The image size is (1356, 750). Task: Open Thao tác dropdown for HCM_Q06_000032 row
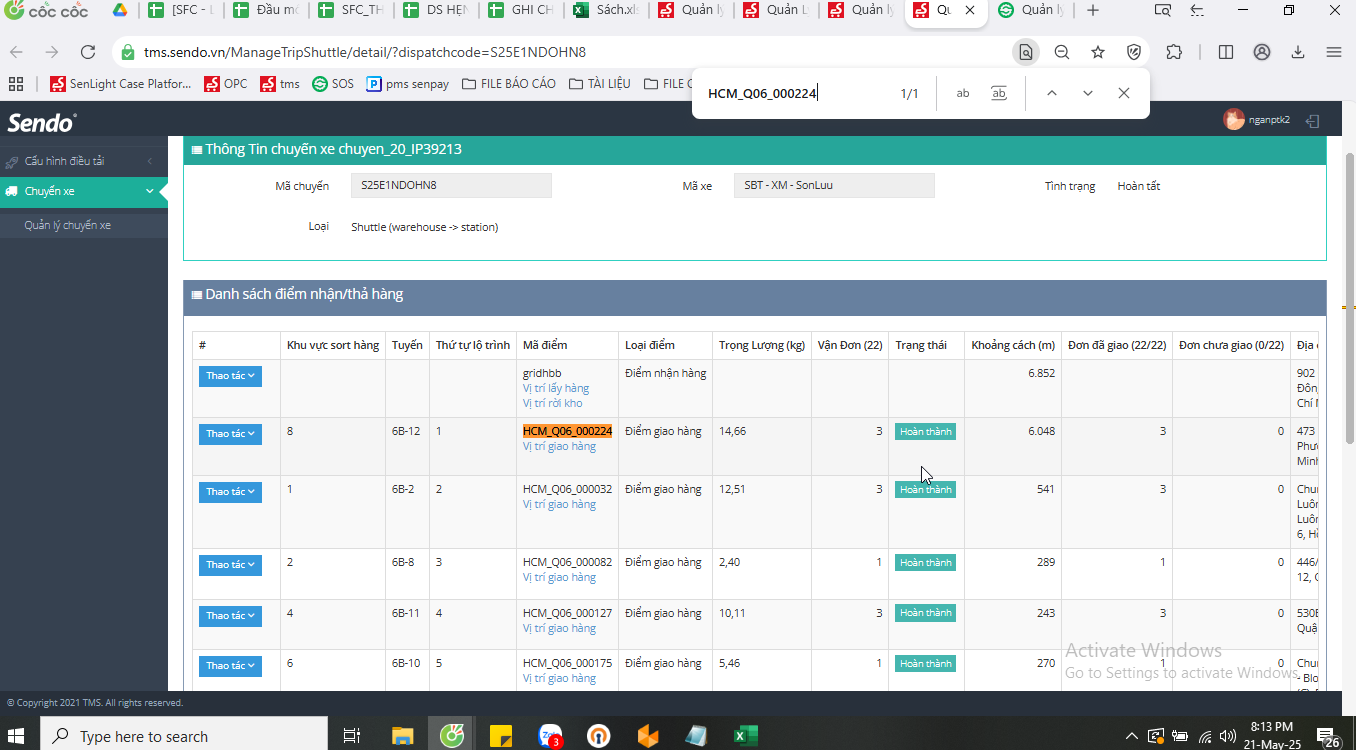[230, 492]
